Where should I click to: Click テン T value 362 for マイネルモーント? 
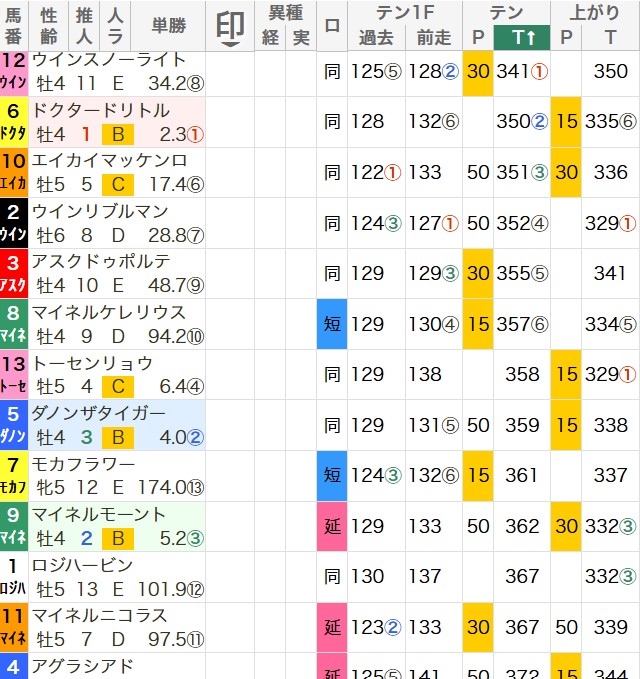click(522, 527)
